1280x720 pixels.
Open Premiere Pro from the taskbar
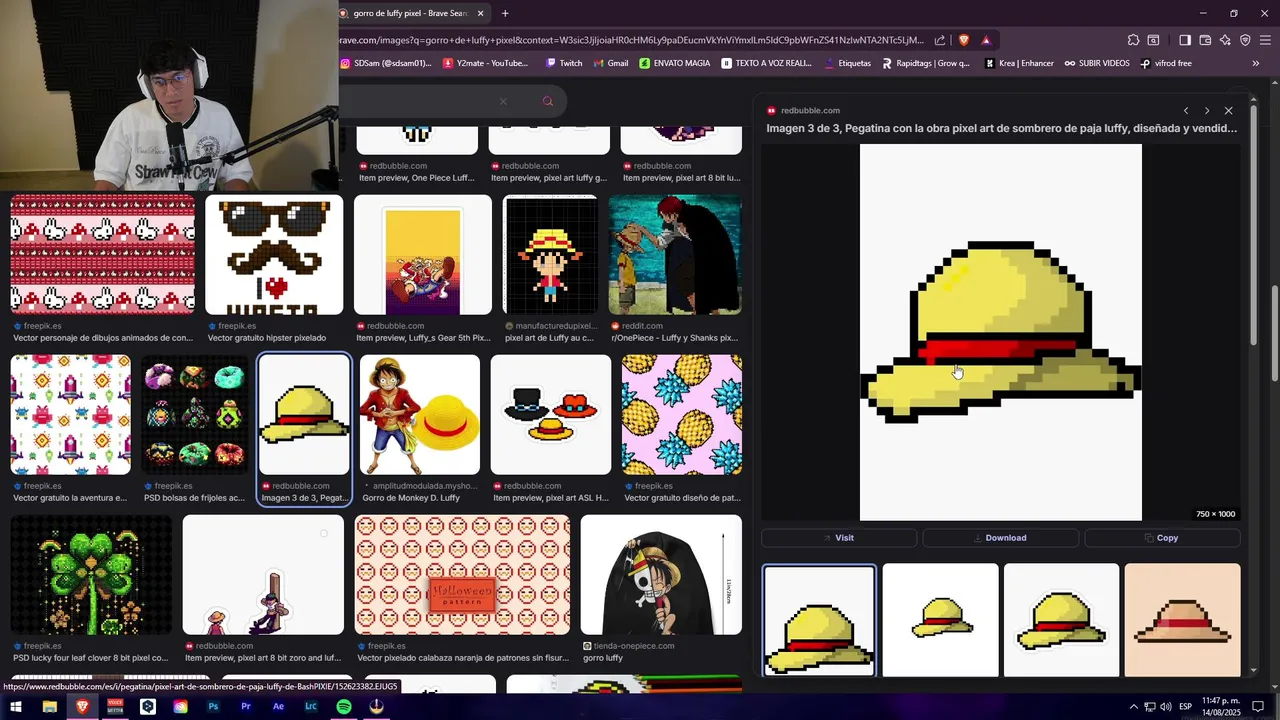point(246,707)
